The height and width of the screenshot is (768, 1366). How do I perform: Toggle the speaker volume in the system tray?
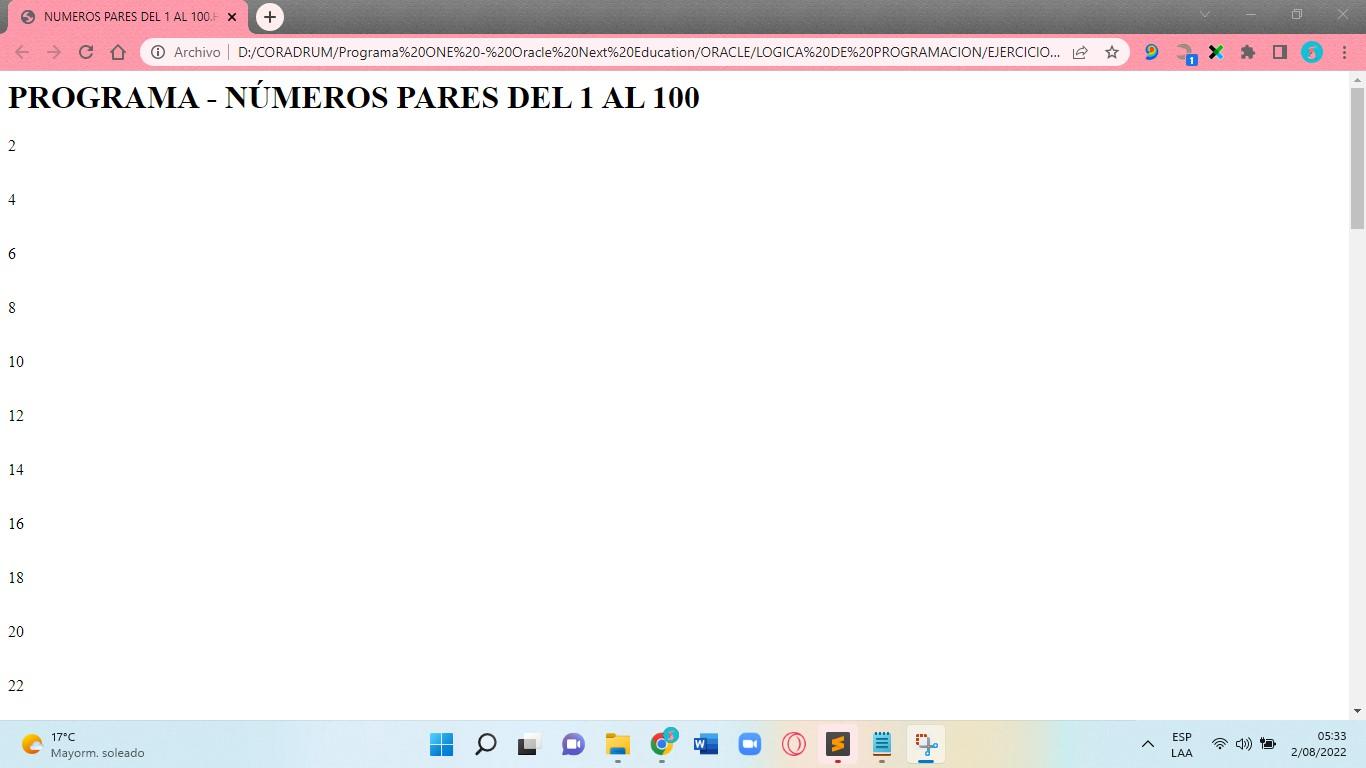1243,744
